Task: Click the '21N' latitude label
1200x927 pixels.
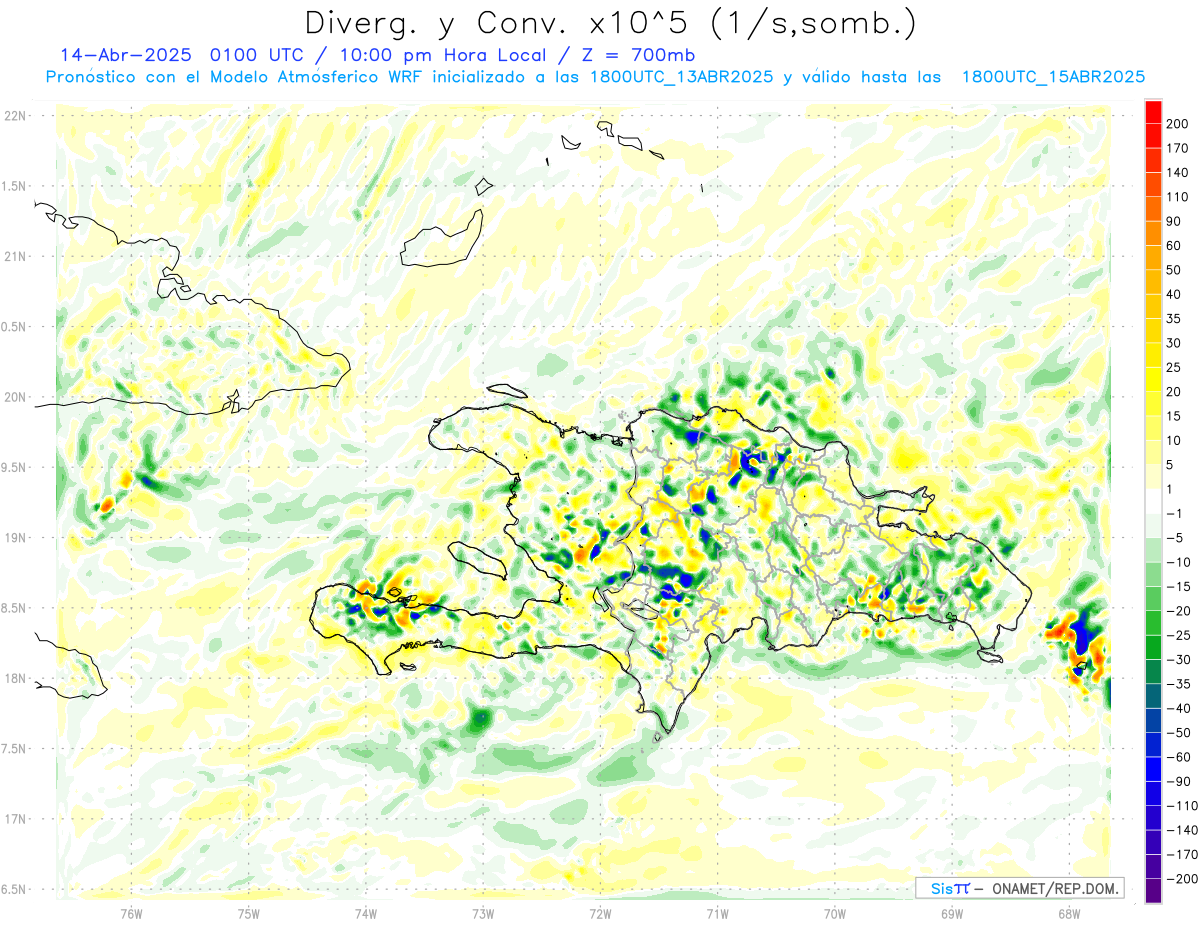Action: pos(15,256)
